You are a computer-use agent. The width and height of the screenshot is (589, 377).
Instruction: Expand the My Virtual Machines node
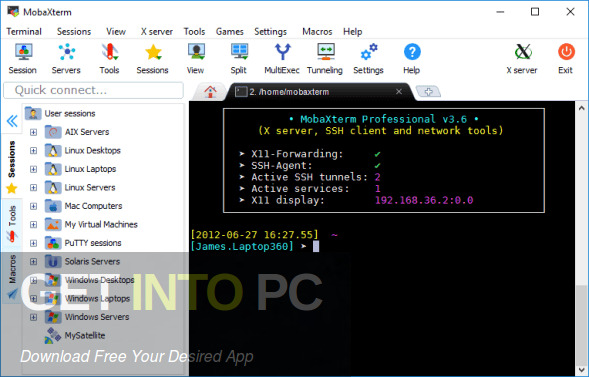point(33,225)
